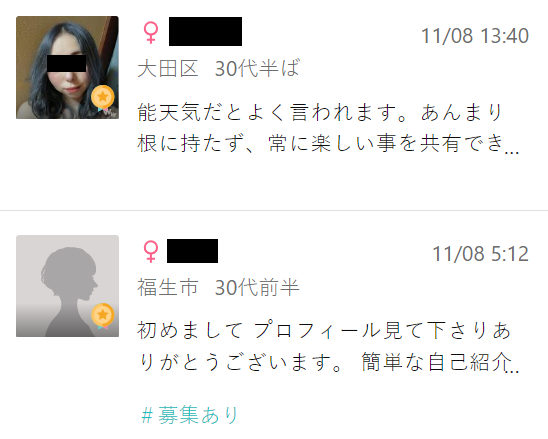Click the 30代半ば age label

257,68
